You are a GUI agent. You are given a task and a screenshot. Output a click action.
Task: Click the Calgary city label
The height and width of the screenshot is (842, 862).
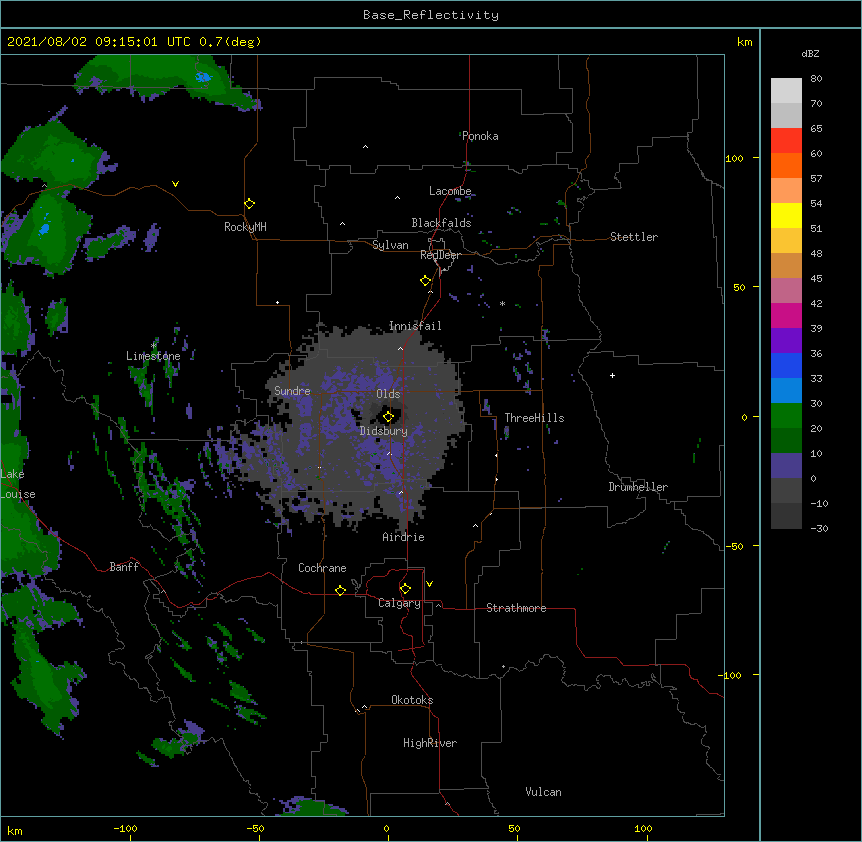click(x=399, y=603)
